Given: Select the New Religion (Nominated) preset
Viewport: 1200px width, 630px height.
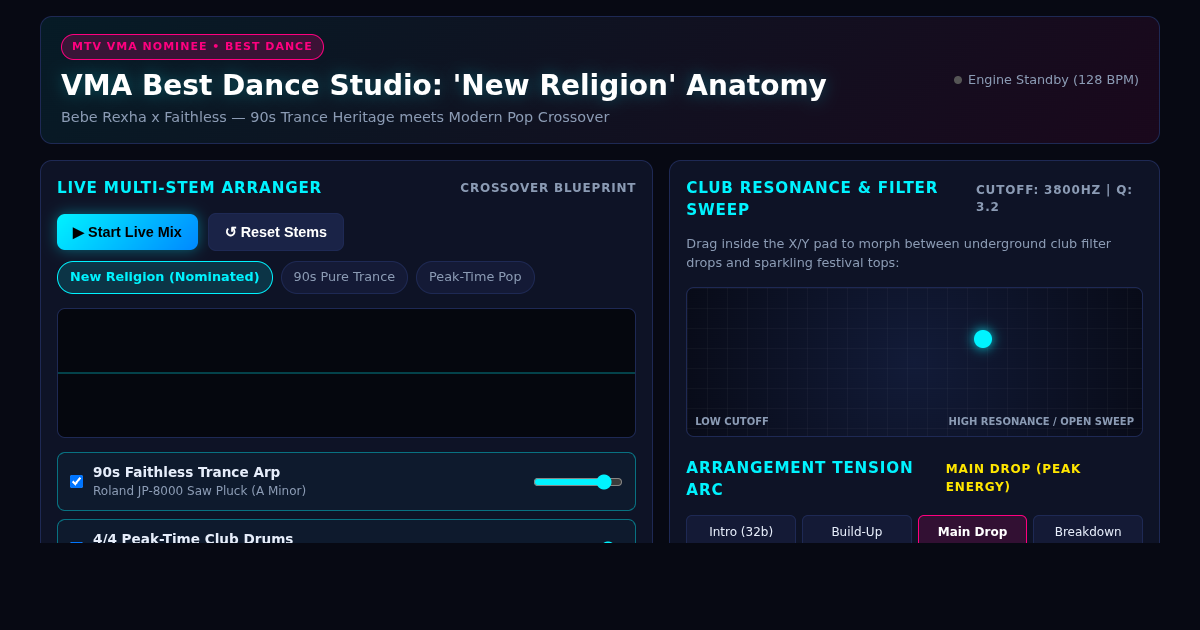Looking at the screenshot, I should [165, 277].
